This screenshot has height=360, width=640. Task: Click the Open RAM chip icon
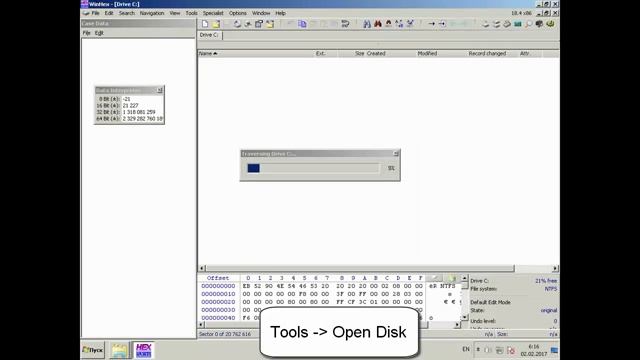(518, 24)
